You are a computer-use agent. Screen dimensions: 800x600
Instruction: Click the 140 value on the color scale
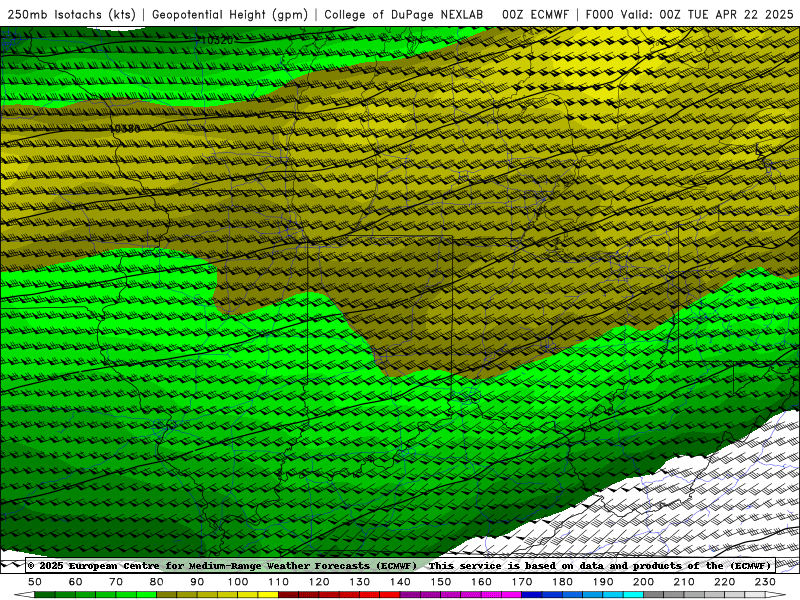click(x=400, y=582)
